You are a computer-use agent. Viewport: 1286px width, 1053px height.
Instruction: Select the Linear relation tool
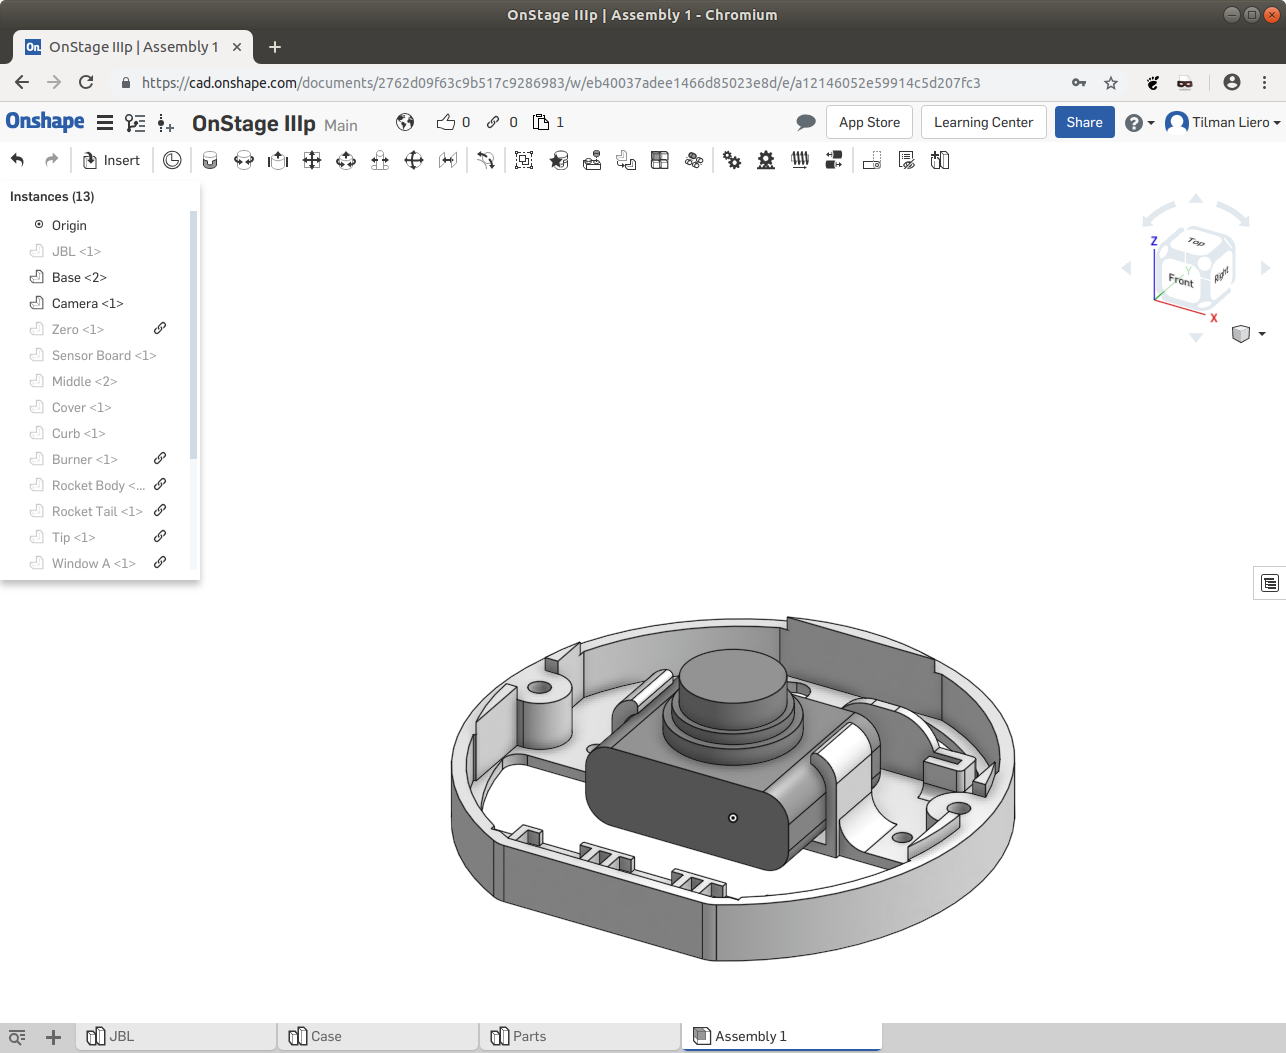834,160
